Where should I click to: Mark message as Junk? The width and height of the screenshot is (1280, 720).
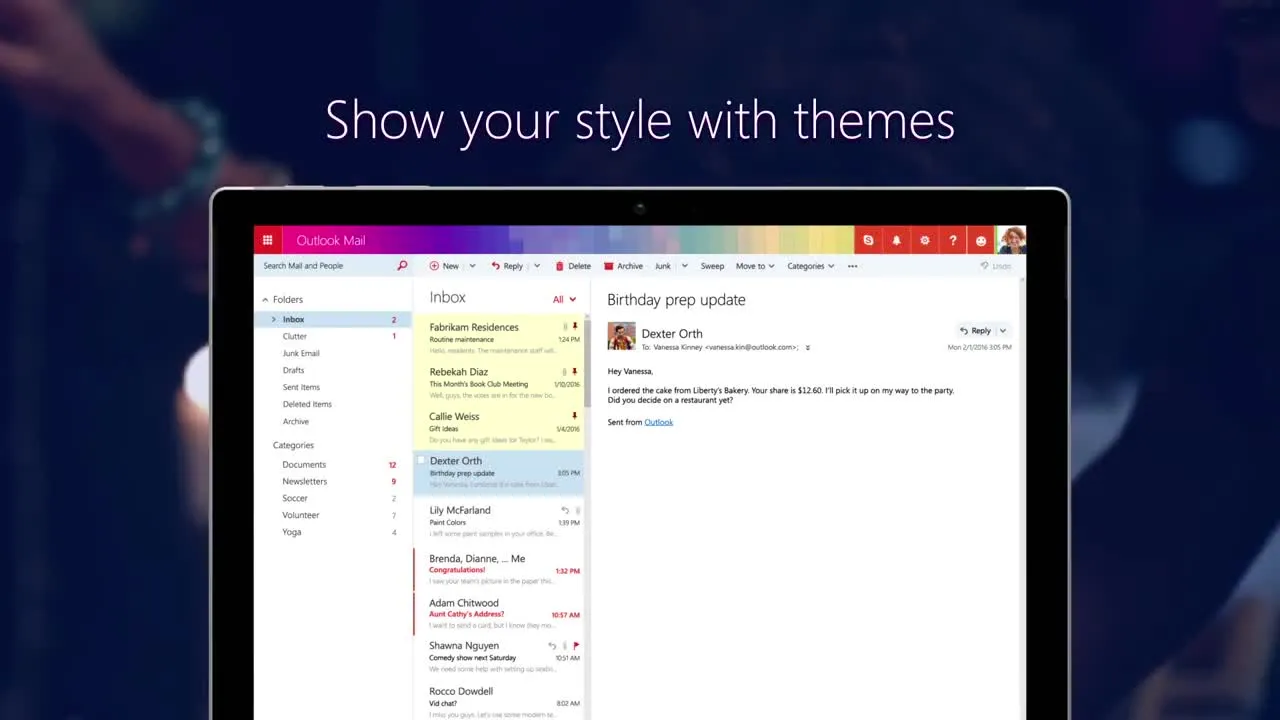tap(663, 266)
